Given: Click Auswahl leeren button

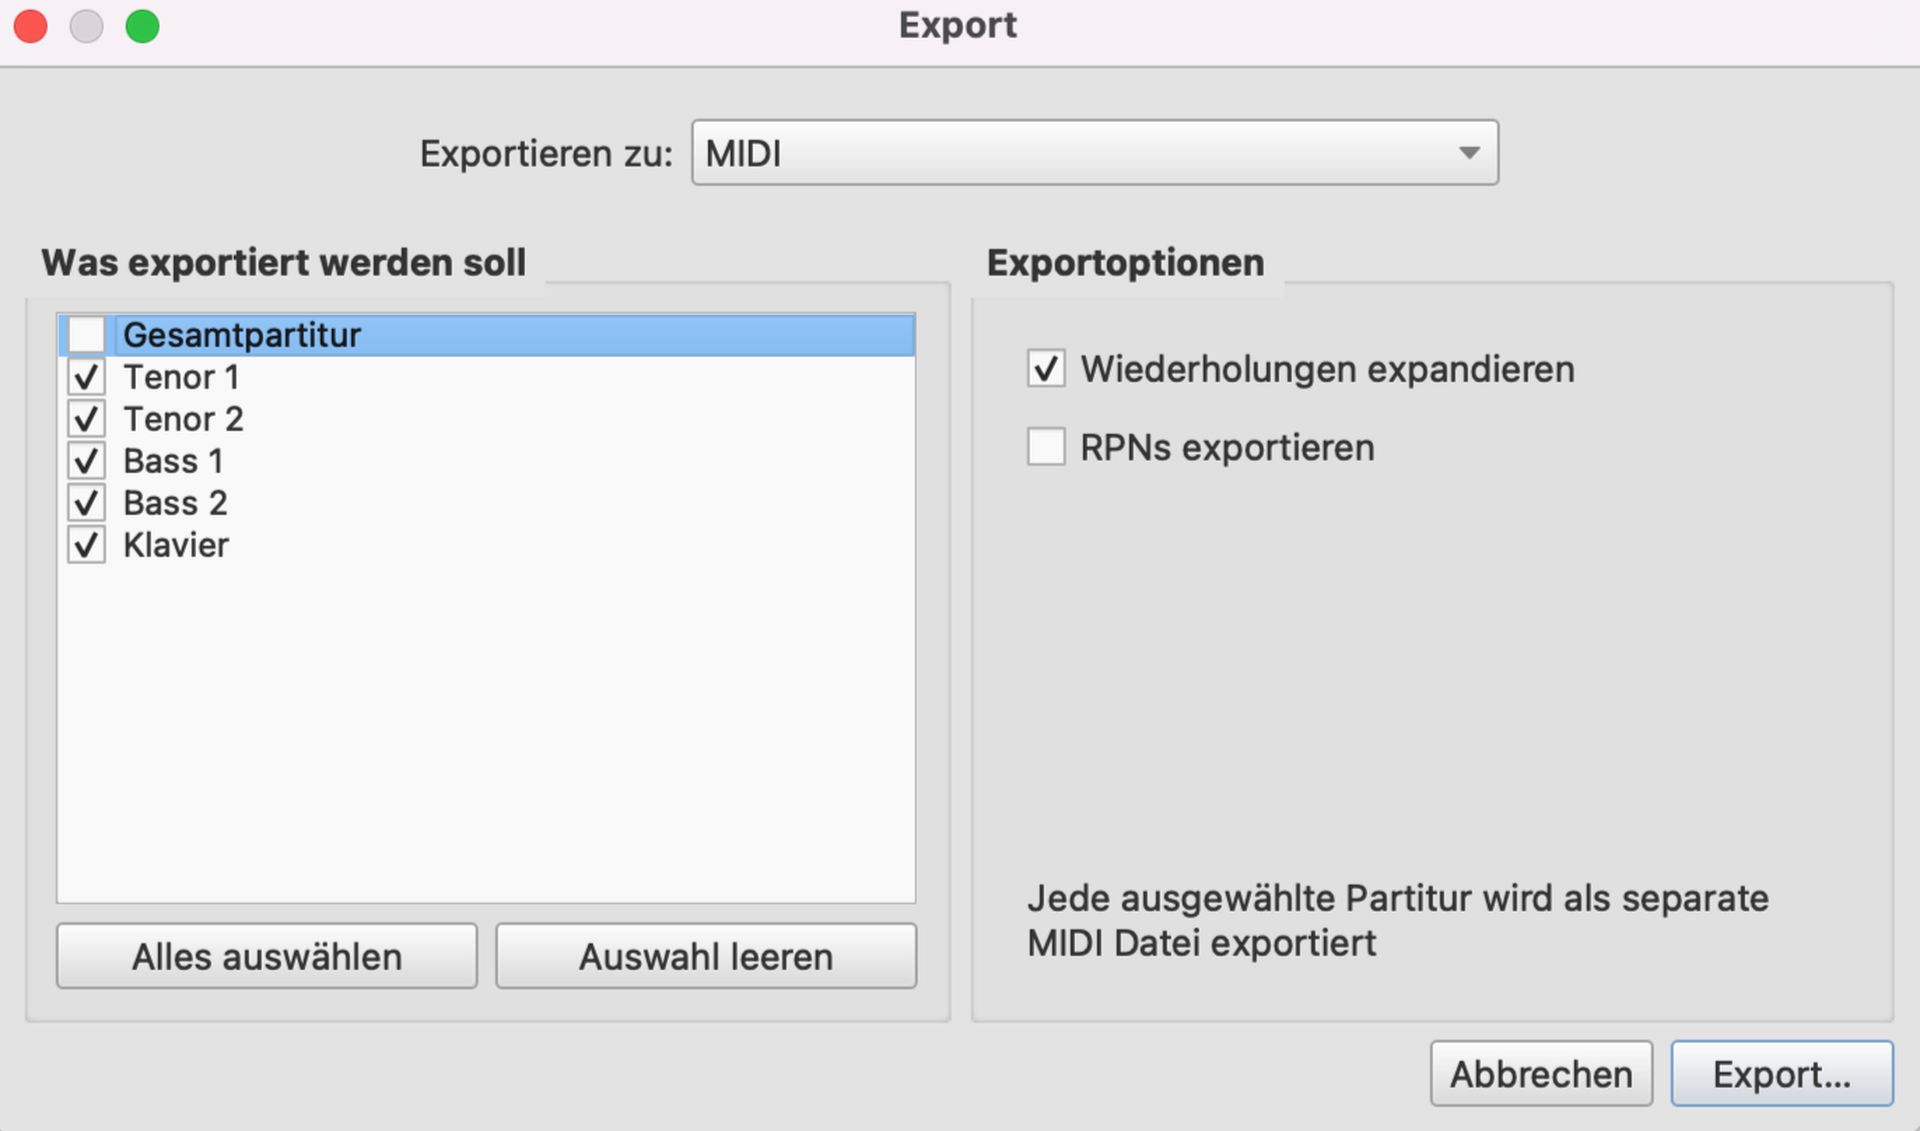Looking at the screenshot, I should click(706, 957).
